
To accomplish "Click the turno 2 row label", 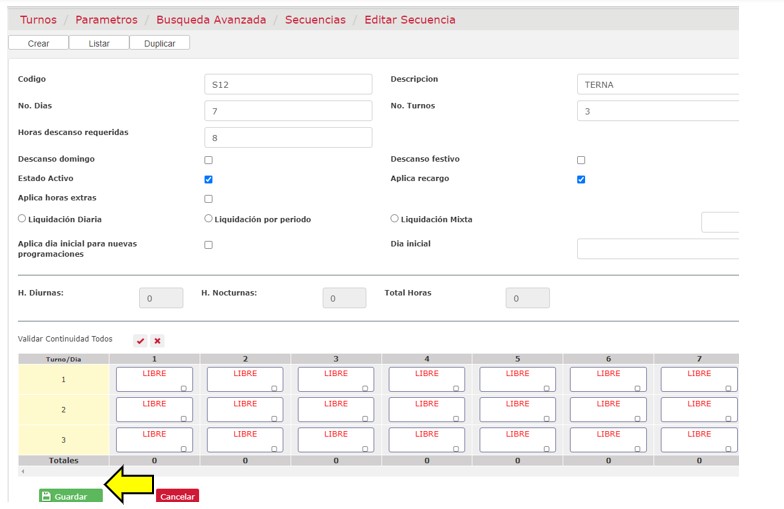I will pyautogui.click(x=64, y=410).
